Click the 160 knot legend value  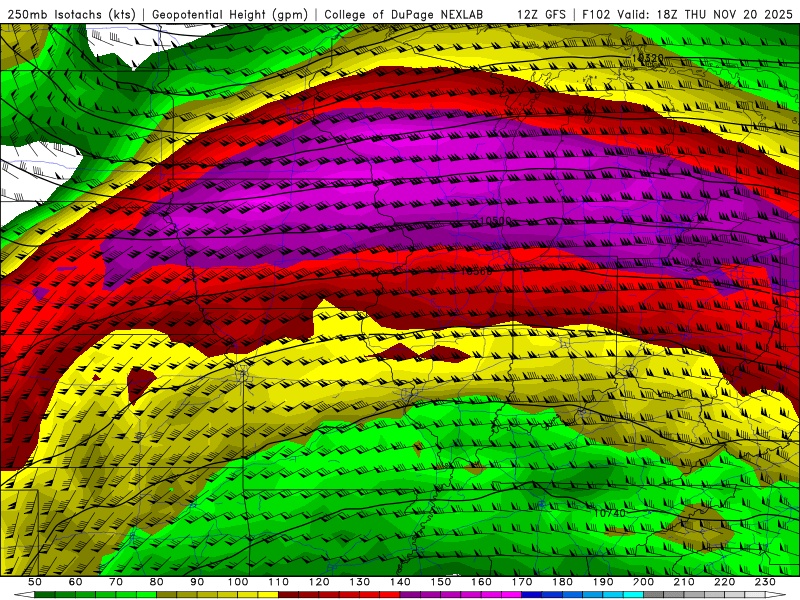(x=481, y=582)
